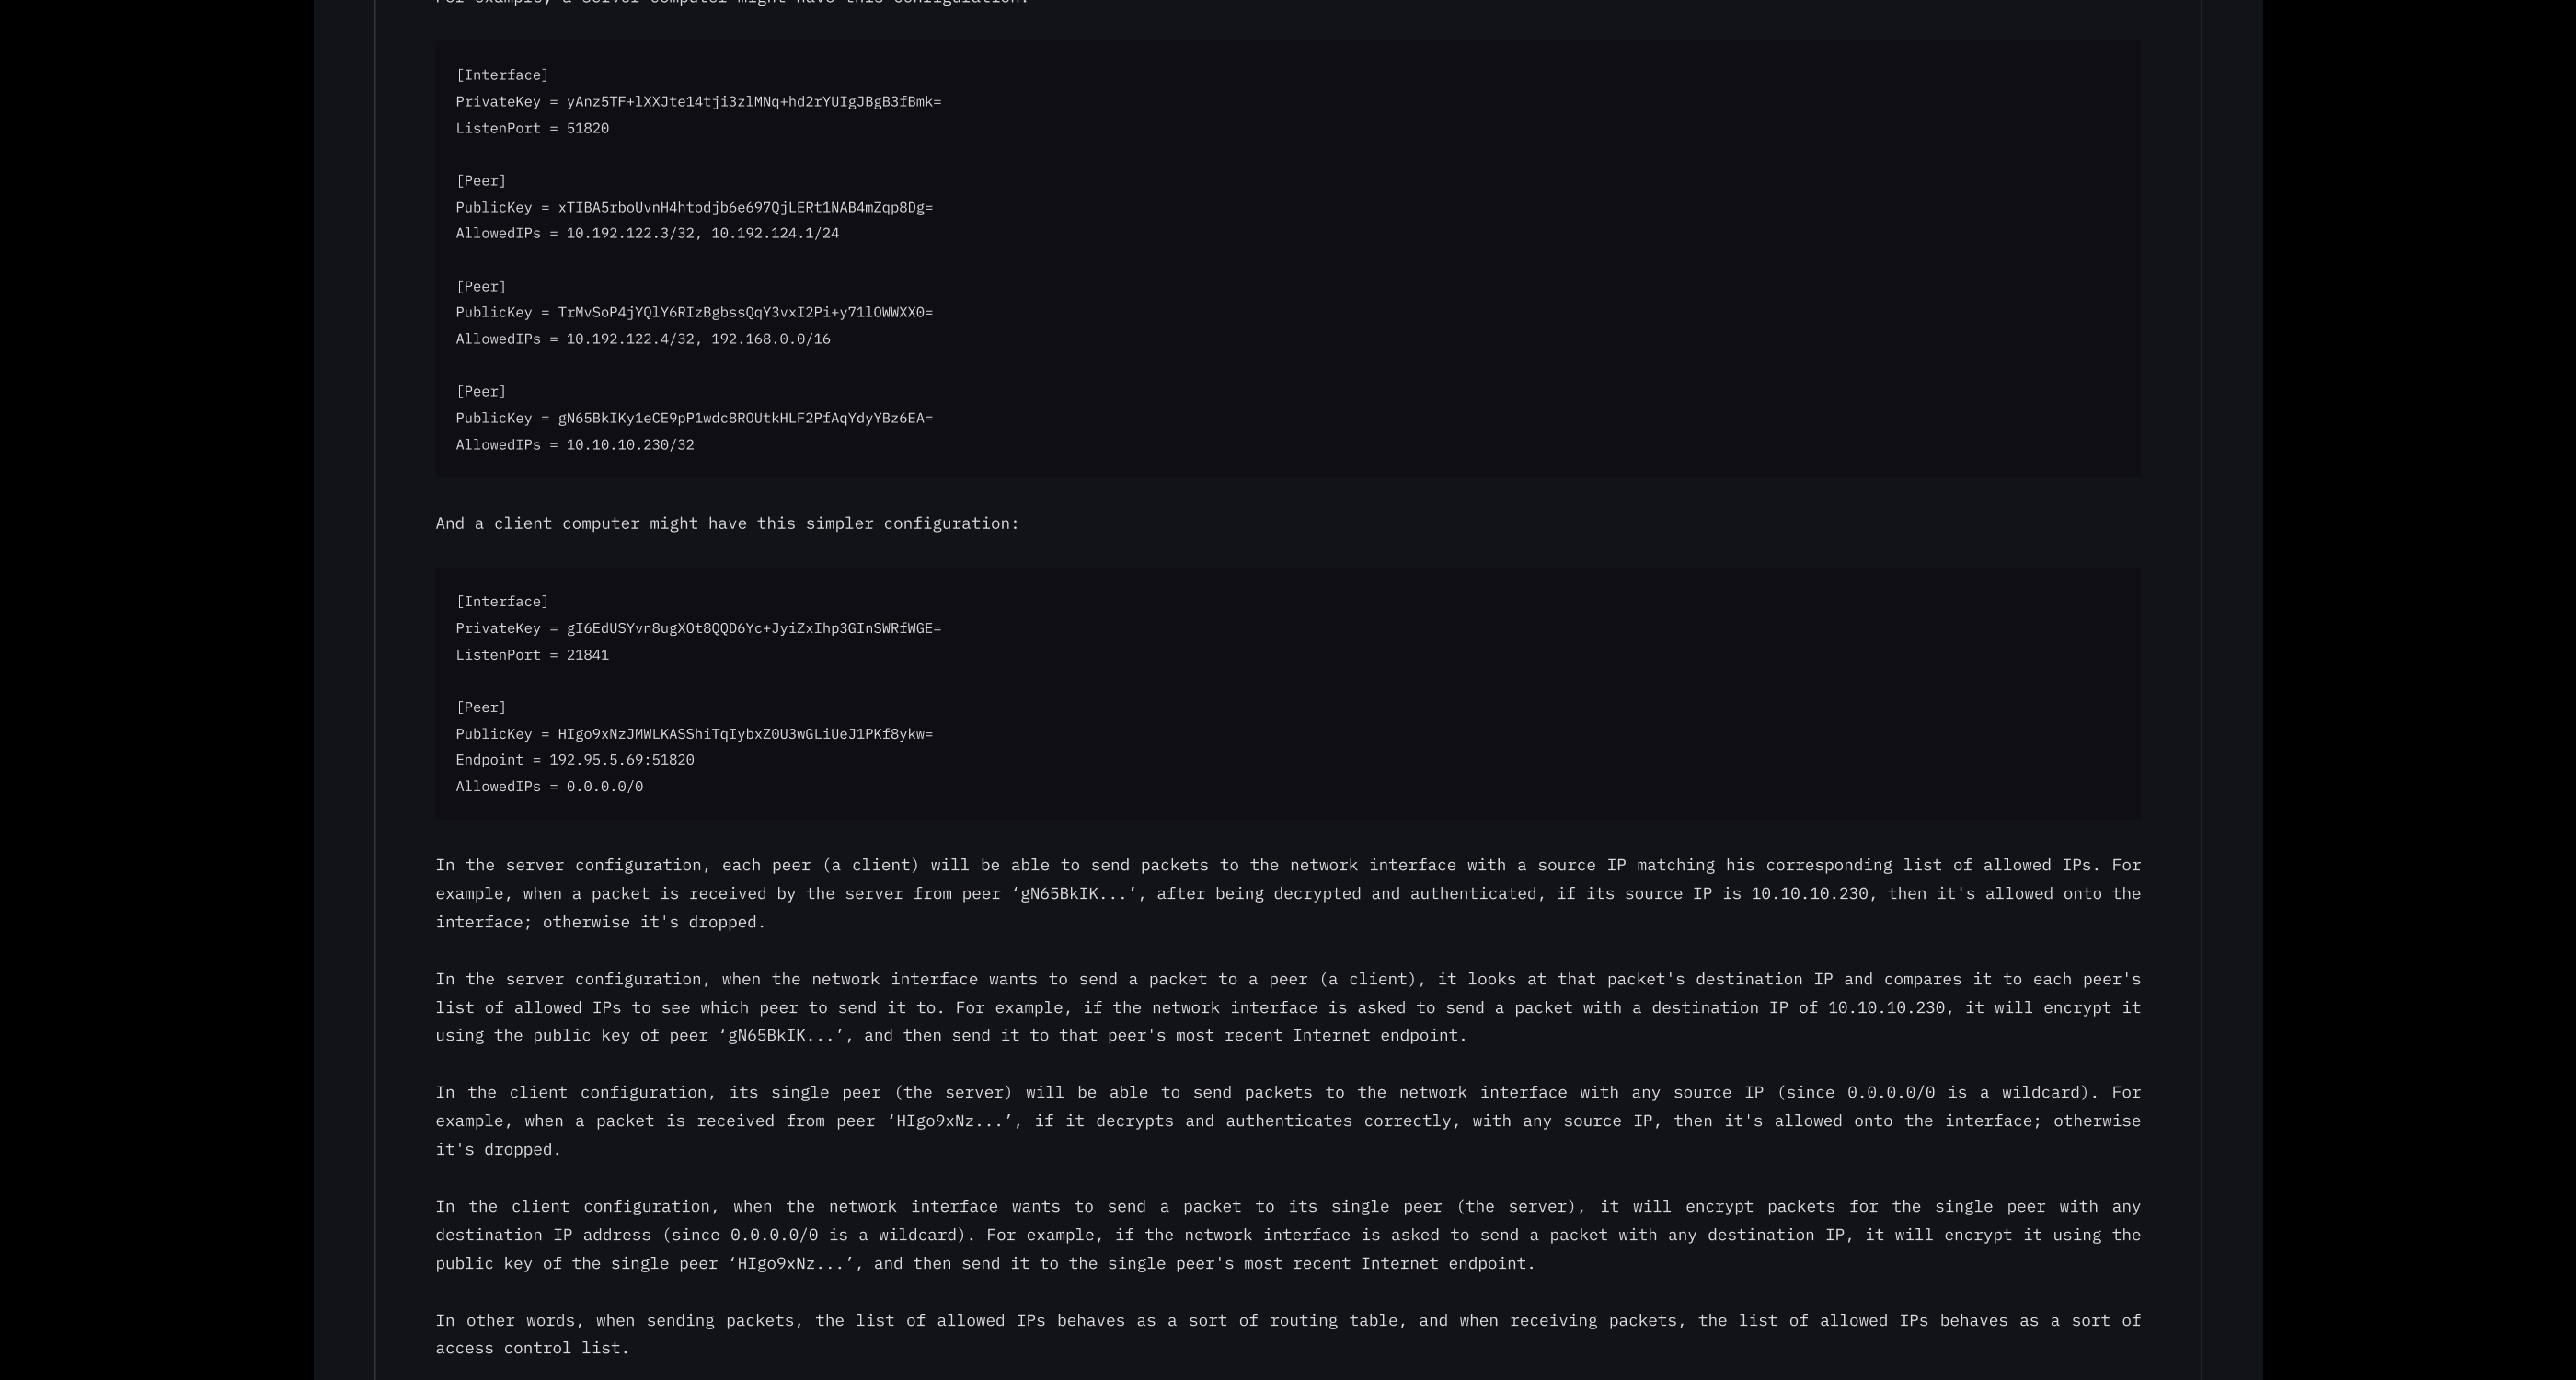This screenshot has width=2576, height=1380.
Task: Click the PublicKey line starting HIgo9xNzJMWLKASShi
Action: [x=694, y=735]
